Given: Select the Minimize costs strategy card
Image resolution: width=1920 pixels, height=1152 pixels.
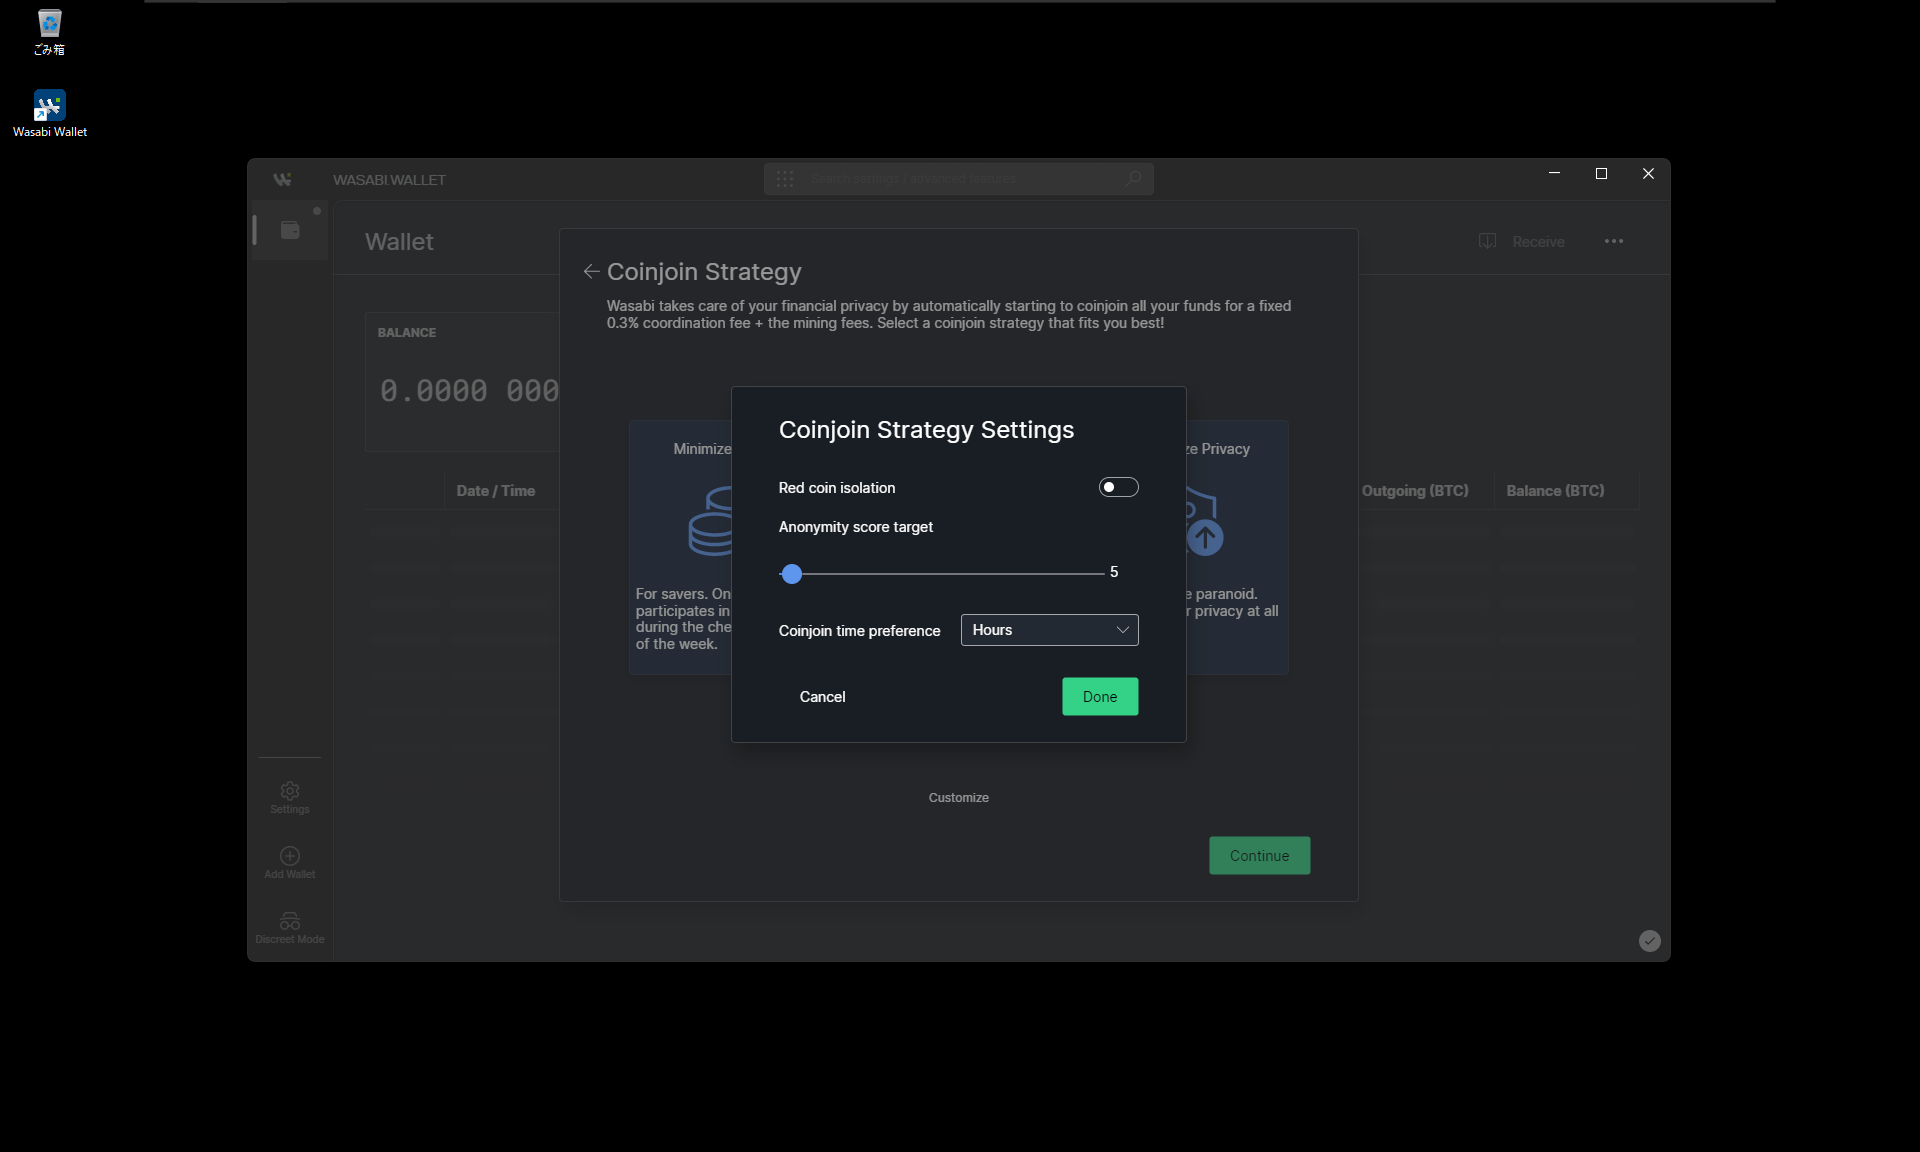Looking at the screenshot, I should [x=681, y=548].
